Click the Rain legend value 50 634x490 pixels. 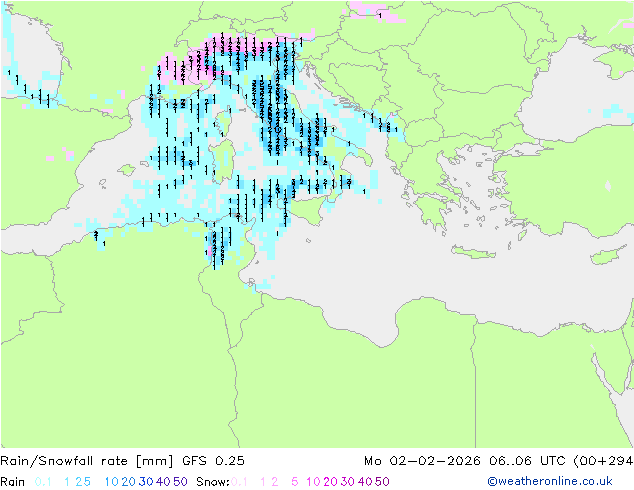[x=180, y=482]
